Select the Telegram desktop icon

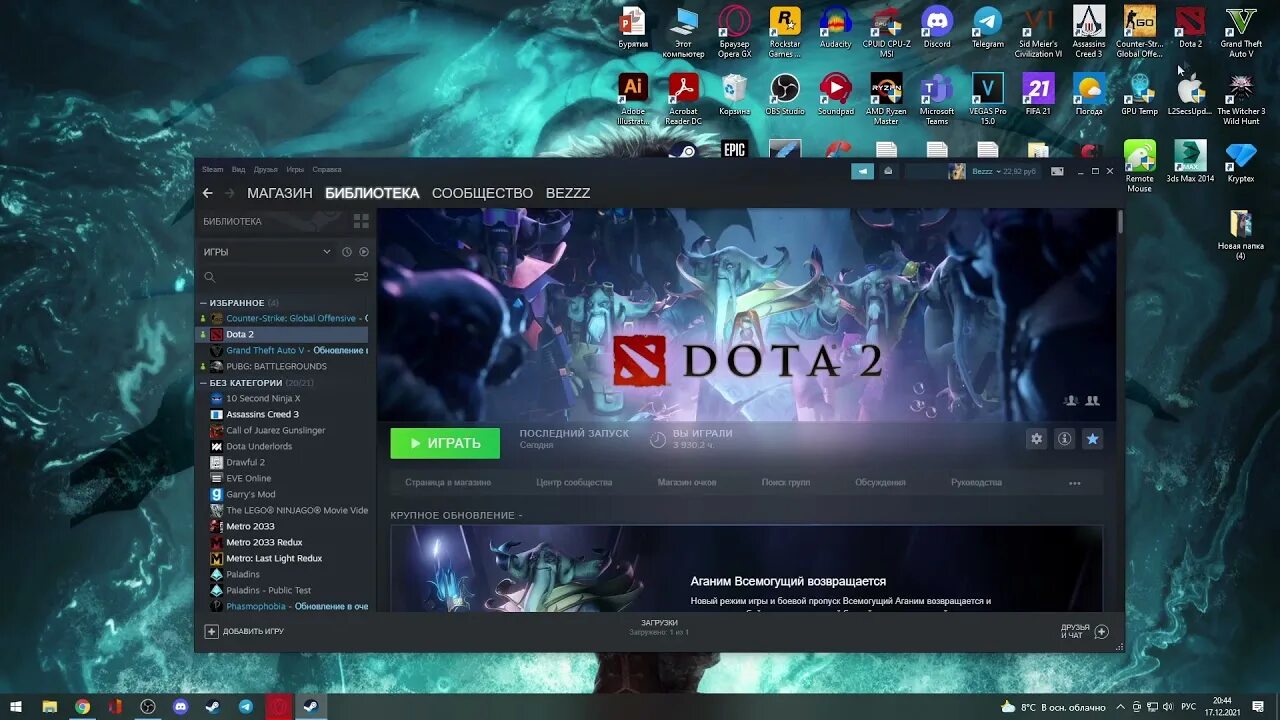click(988, 28)
